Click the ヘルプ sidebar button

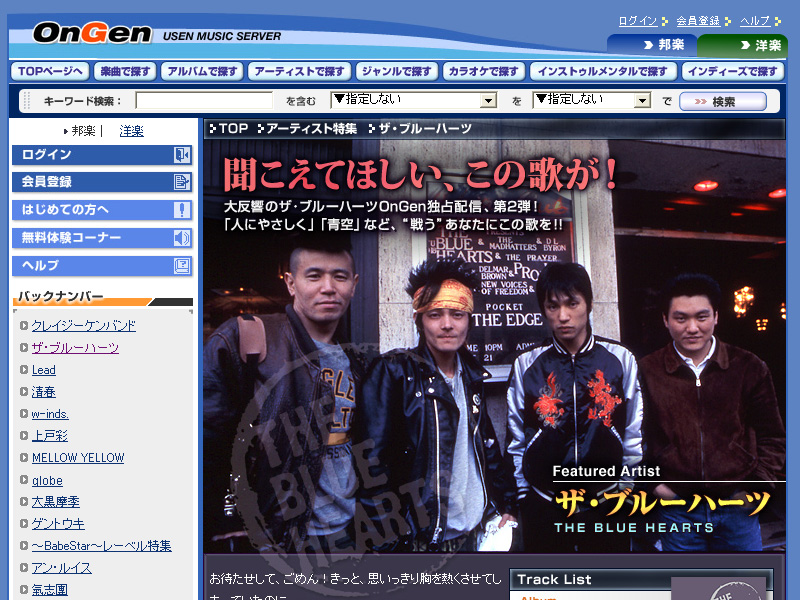(102, 266)
